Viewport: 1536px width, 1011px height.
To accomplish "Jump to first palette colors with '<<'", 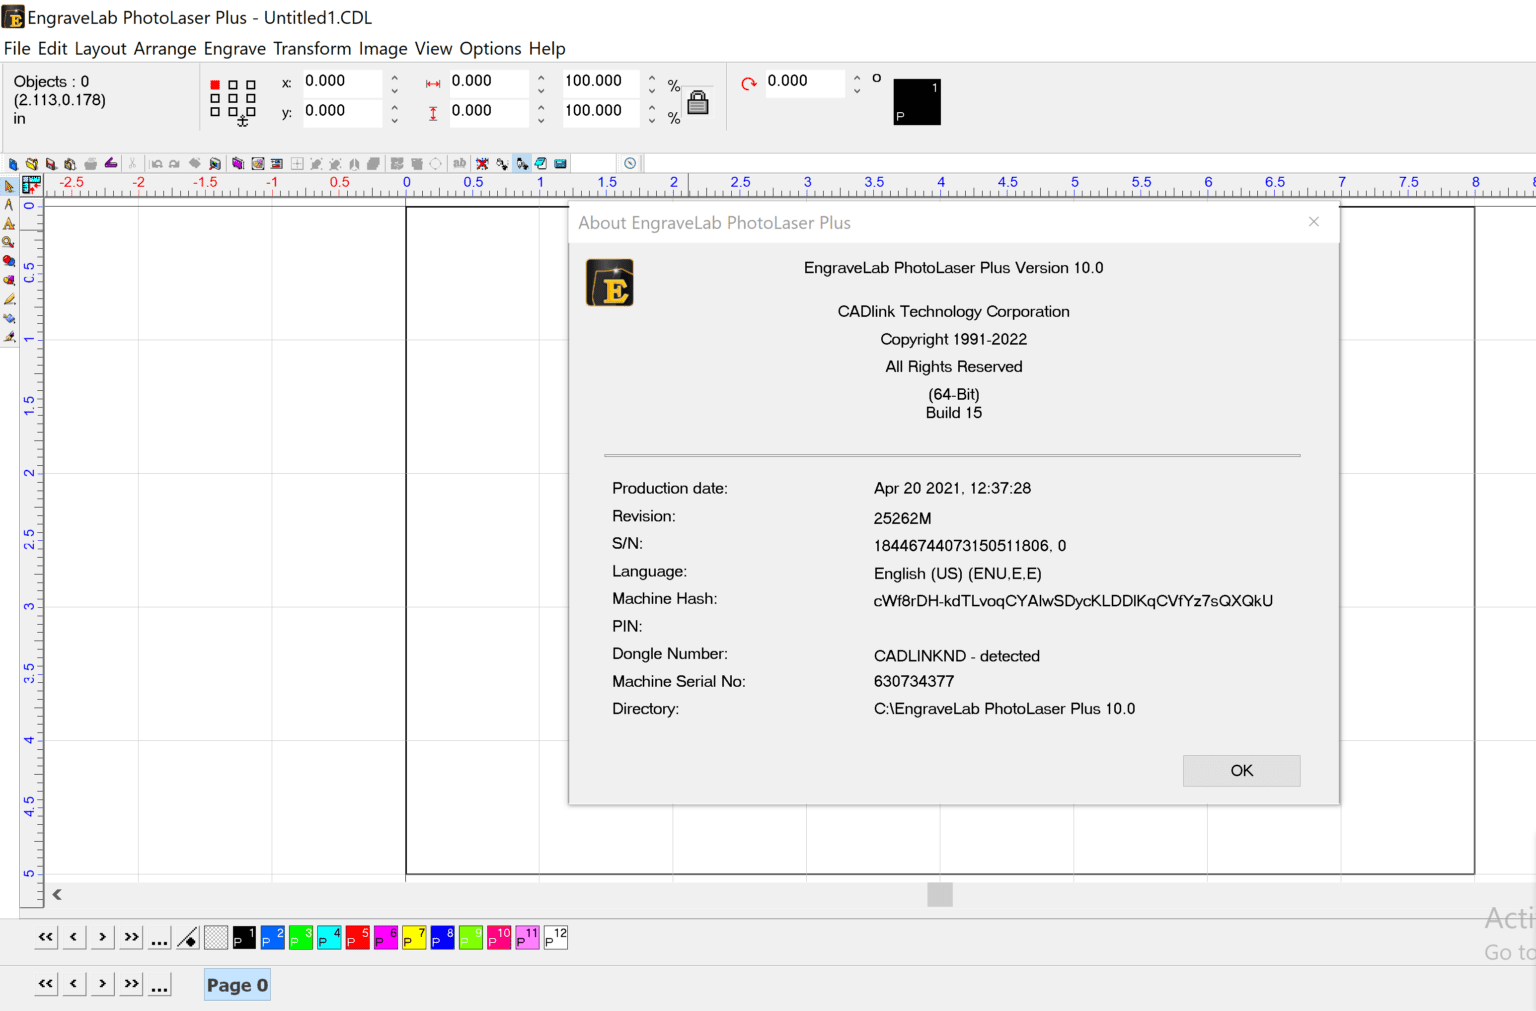I will pyautogui.click(x=46, y=938).
